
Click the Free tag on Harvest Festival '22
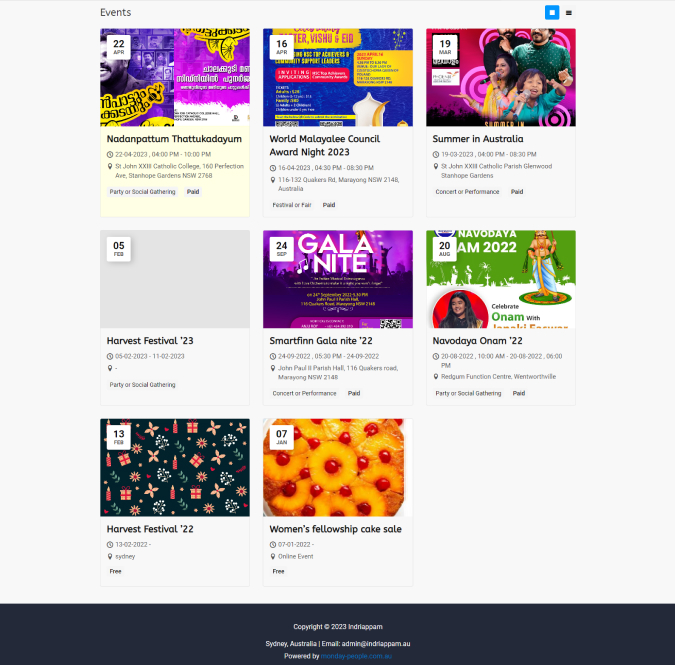coord(115,572)
